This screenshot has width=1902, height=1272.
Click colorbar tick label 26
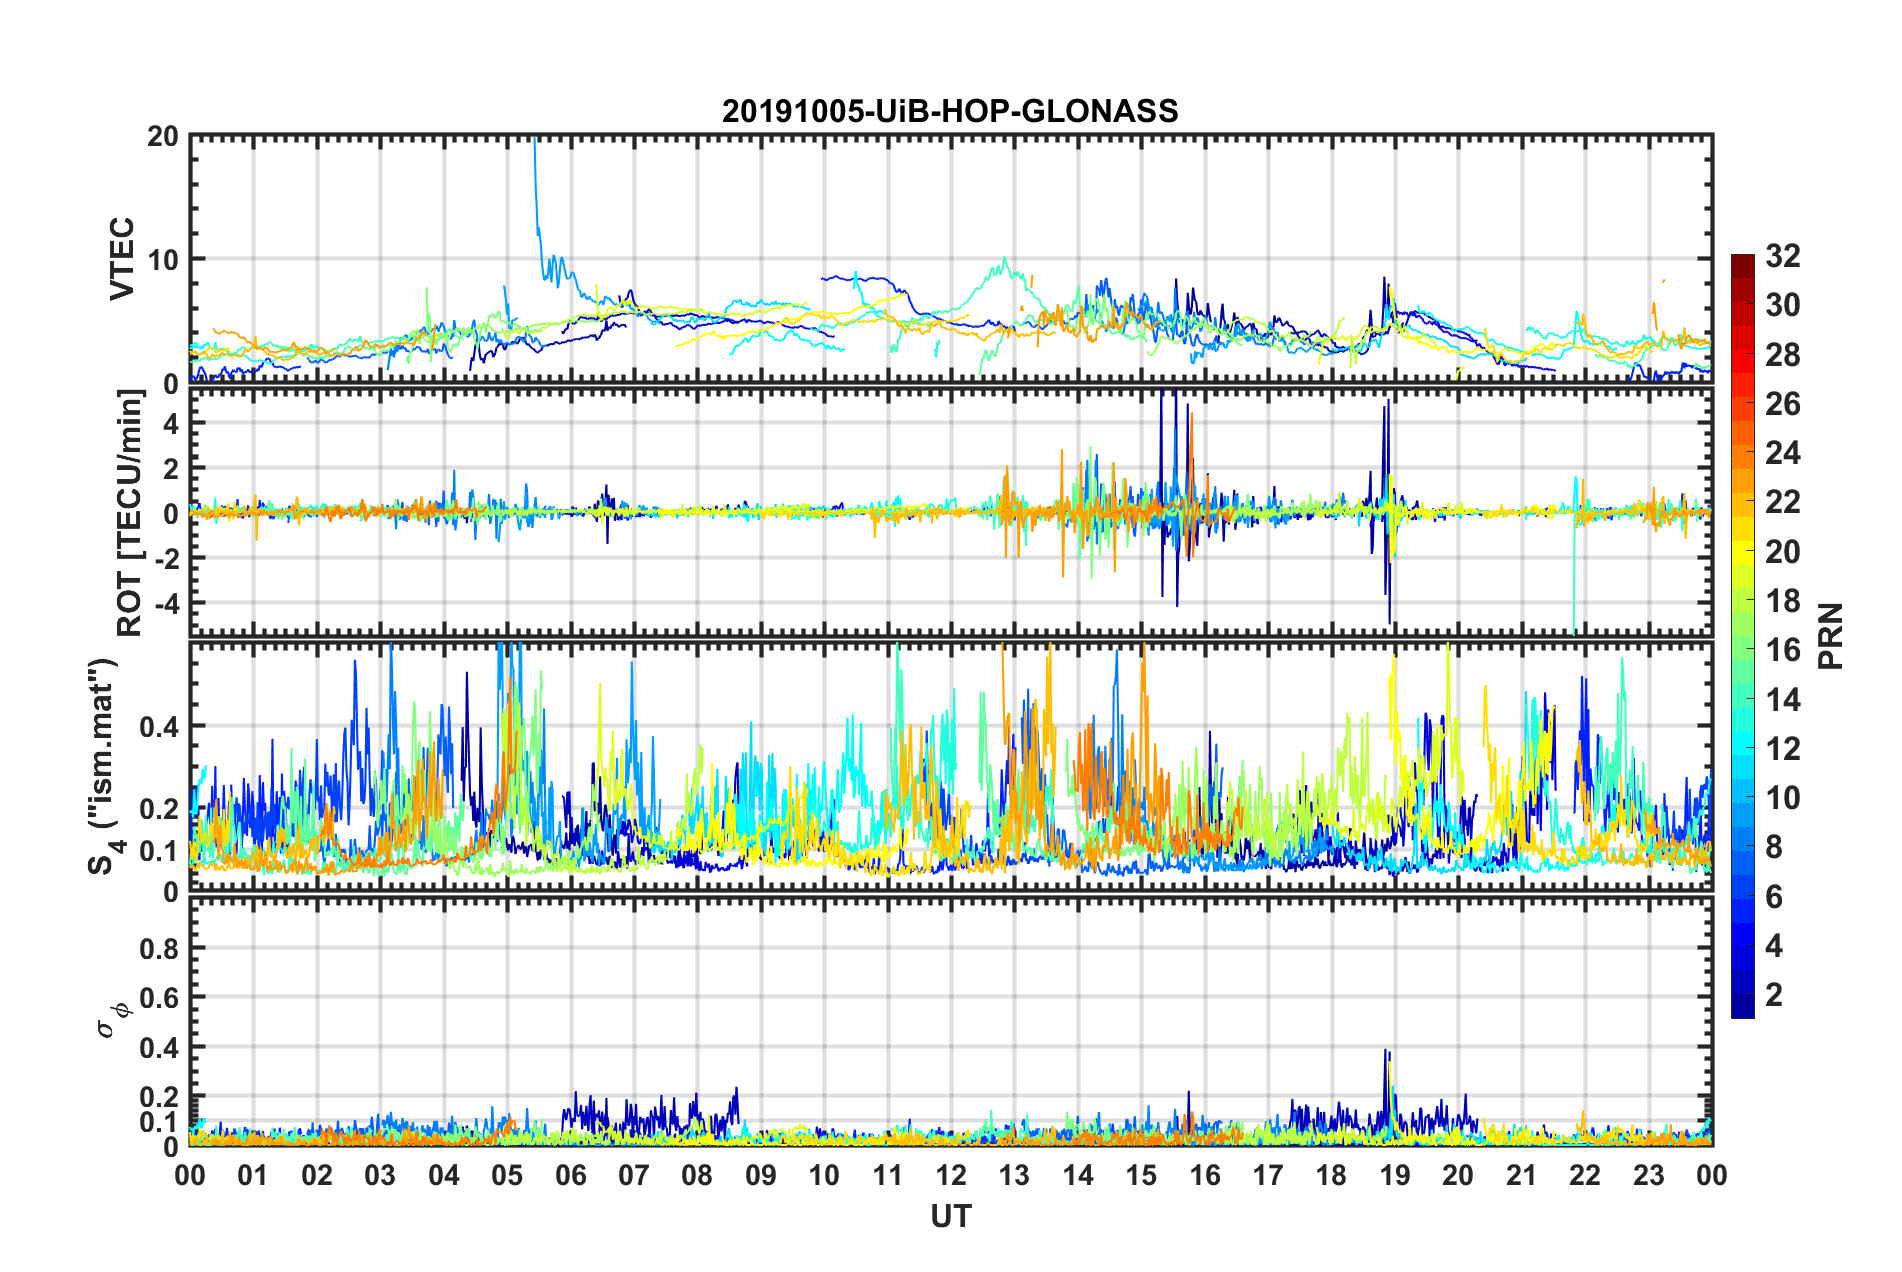[1782, 404]
